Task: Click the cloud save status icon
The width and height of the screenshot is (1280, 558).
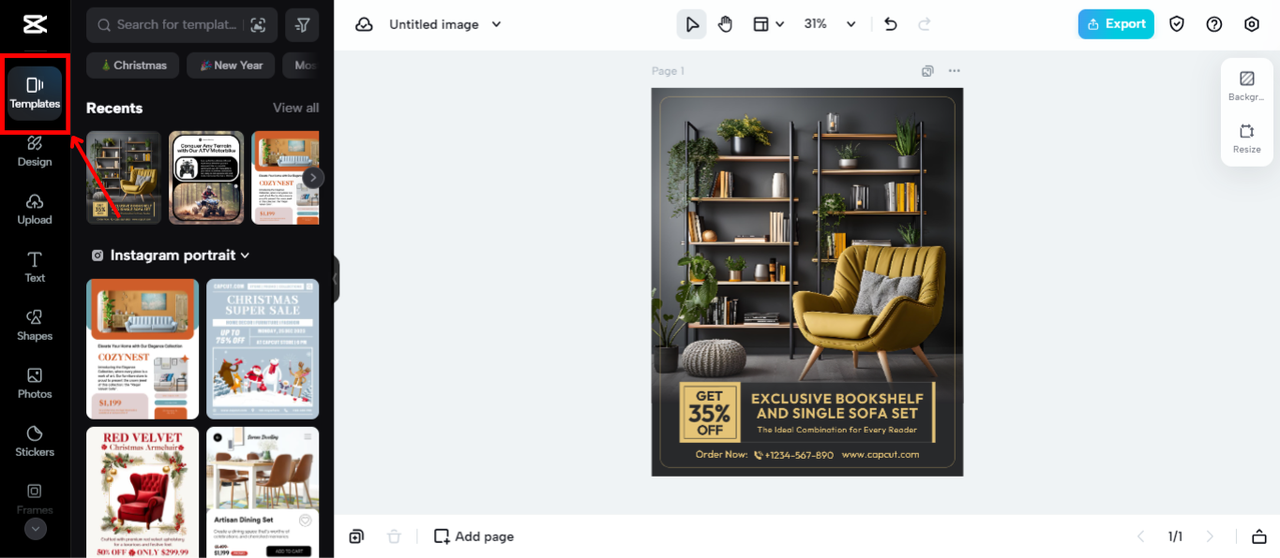Action: pyautogui.click(x=364, y=24)
